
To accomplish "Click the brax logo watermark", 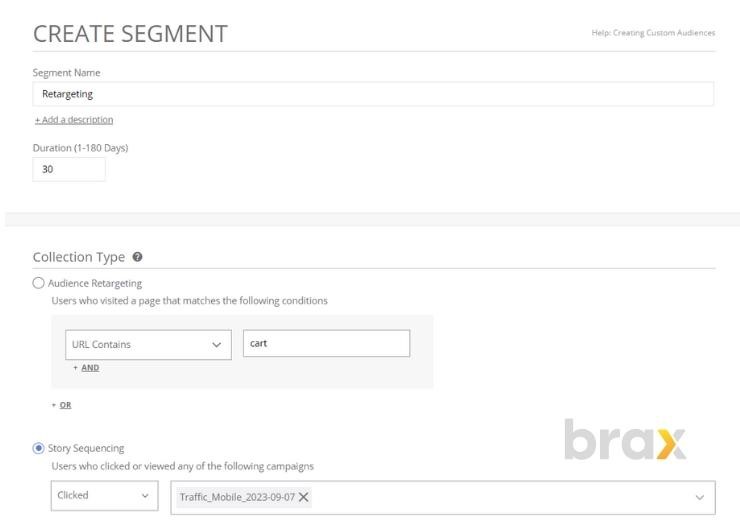I will pos(625,439).
